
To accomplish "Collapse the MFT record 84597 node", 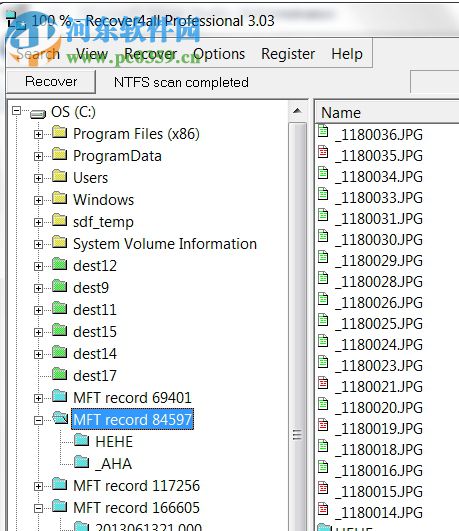I will click(x=38, y=421).
